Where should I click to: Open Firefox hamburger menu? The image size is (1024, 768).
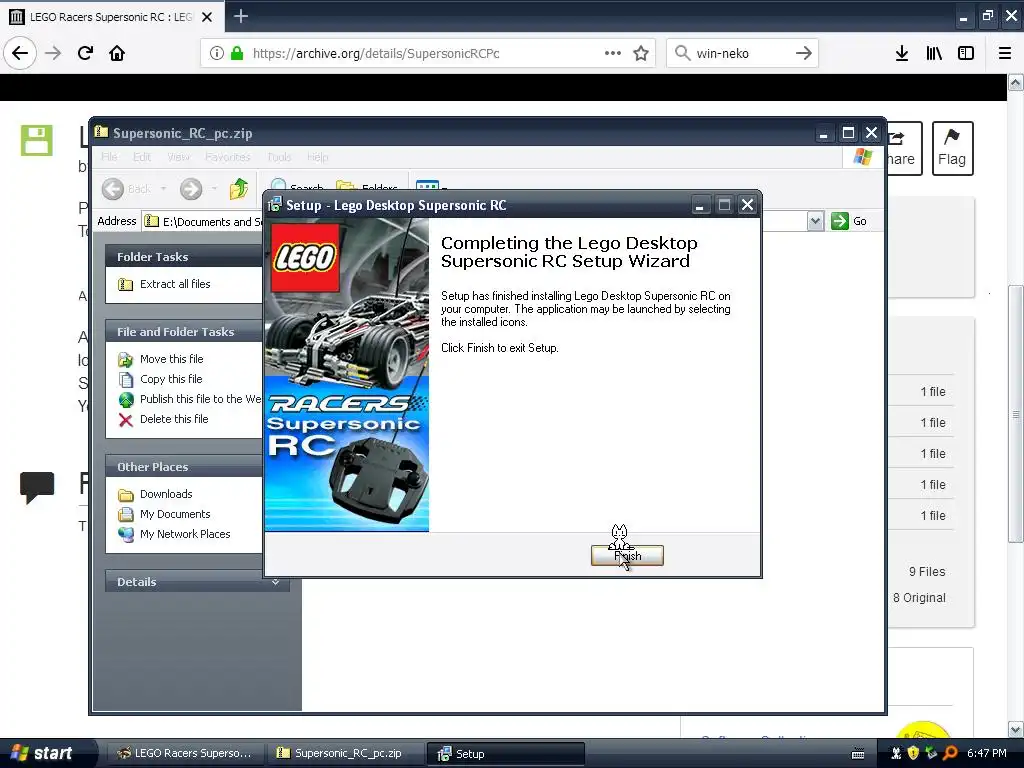point(1005,53)
